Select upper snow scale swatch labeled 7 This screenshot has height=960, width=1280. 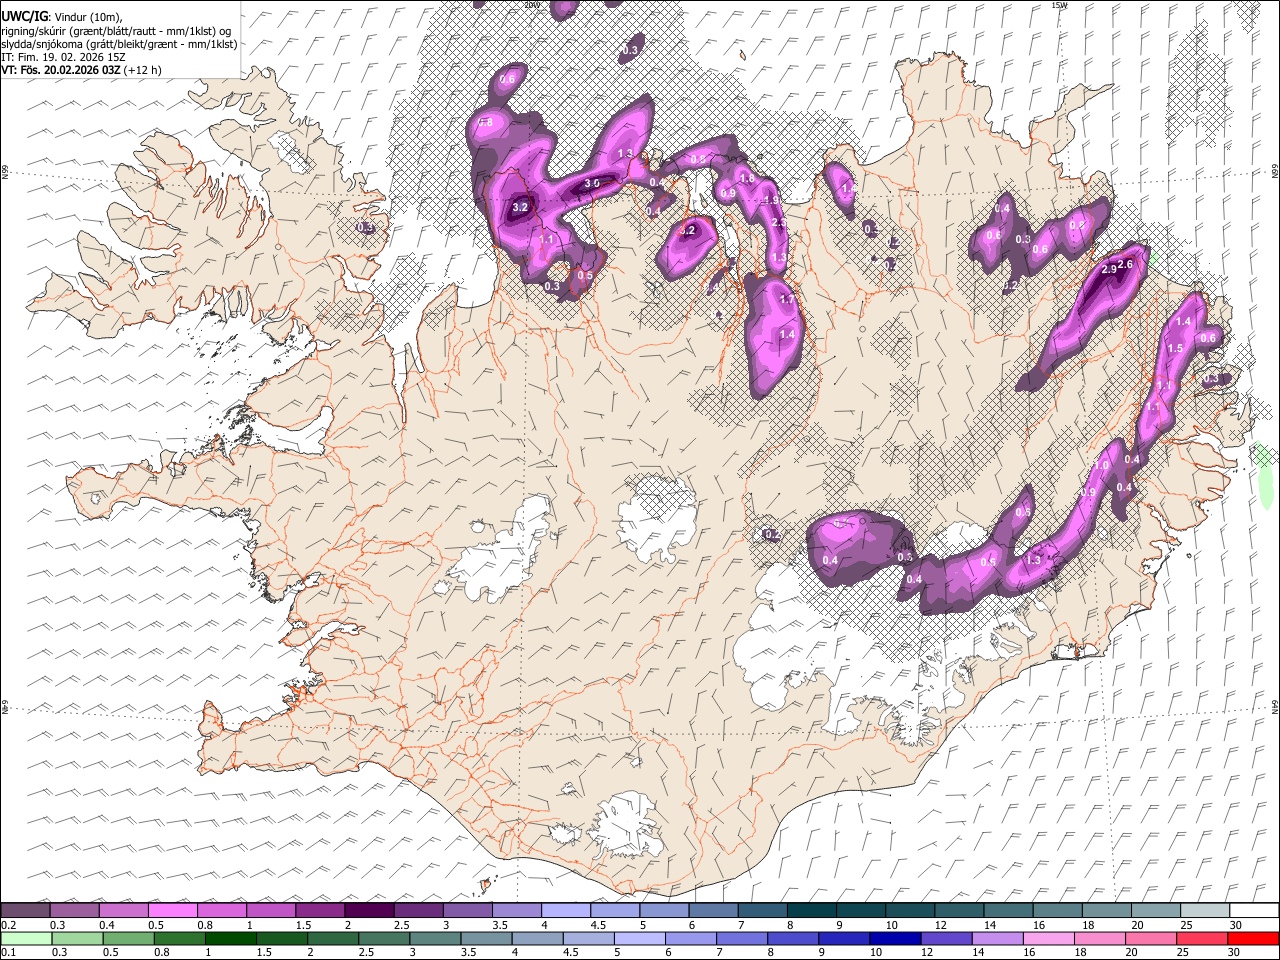click(763, 911)
